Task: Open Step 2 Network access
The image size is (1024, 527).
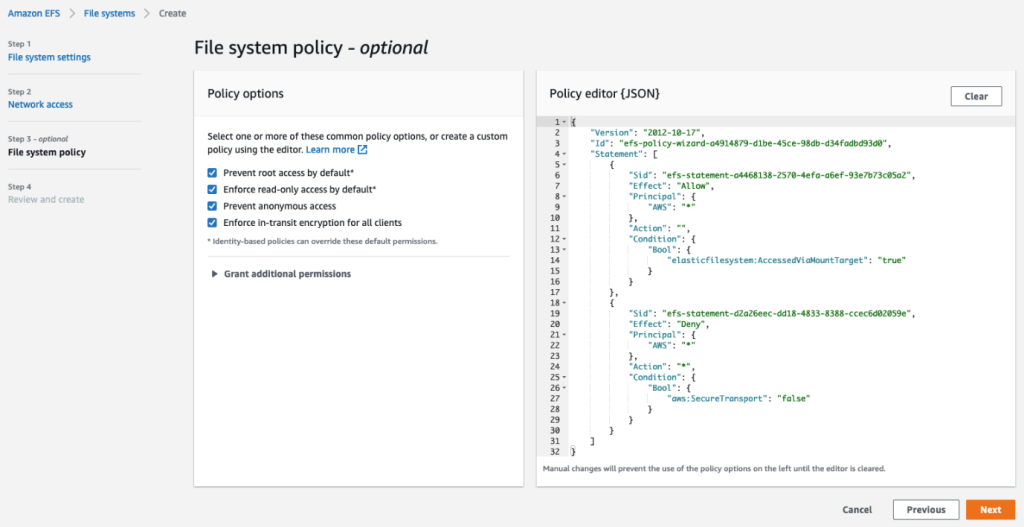Action: coord(40,104)
